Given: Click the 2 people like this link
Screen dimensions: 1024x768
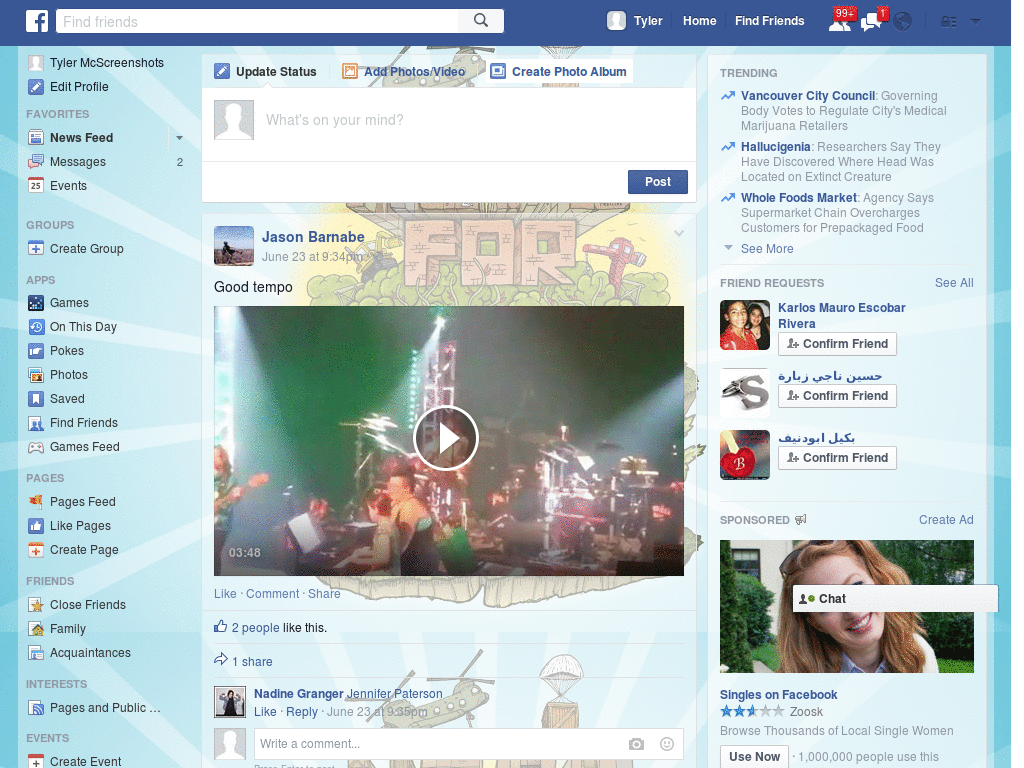Looking at the screenshot, I should [x=255, y=628].
